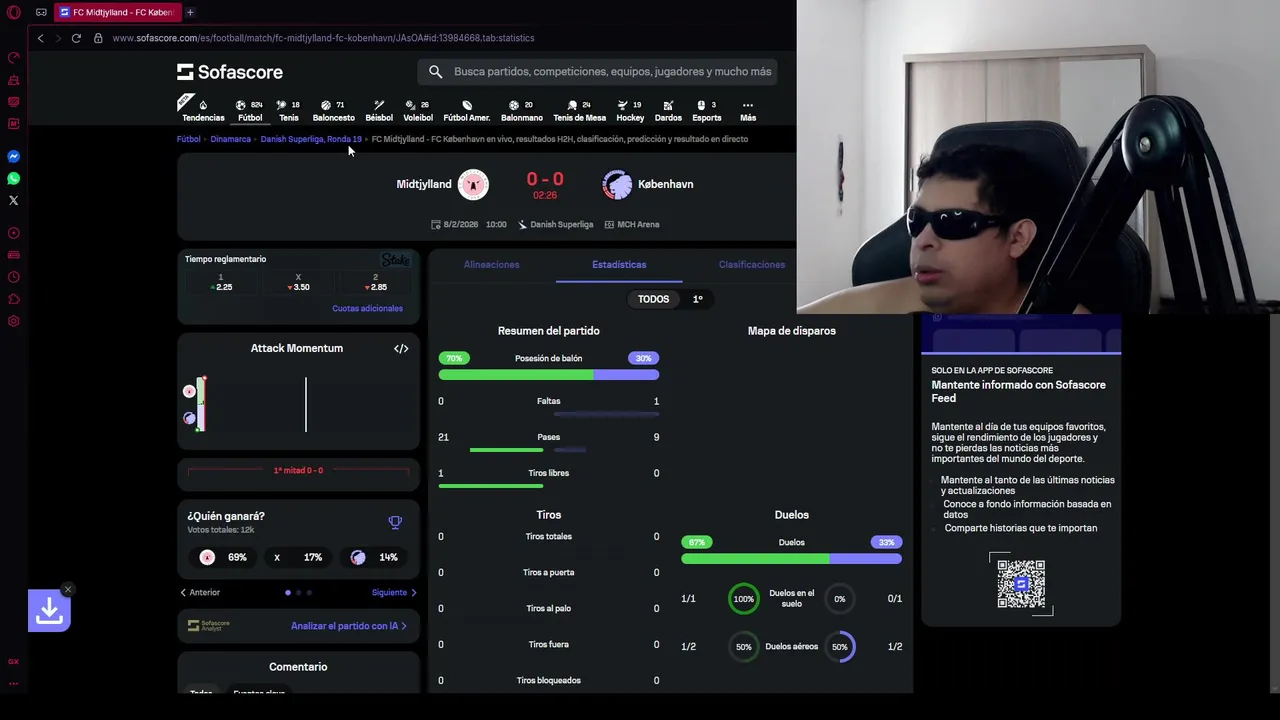View site security lock icon in address bar
The width and height of the screenshot is (1280, 720).
tap(98, 38)
